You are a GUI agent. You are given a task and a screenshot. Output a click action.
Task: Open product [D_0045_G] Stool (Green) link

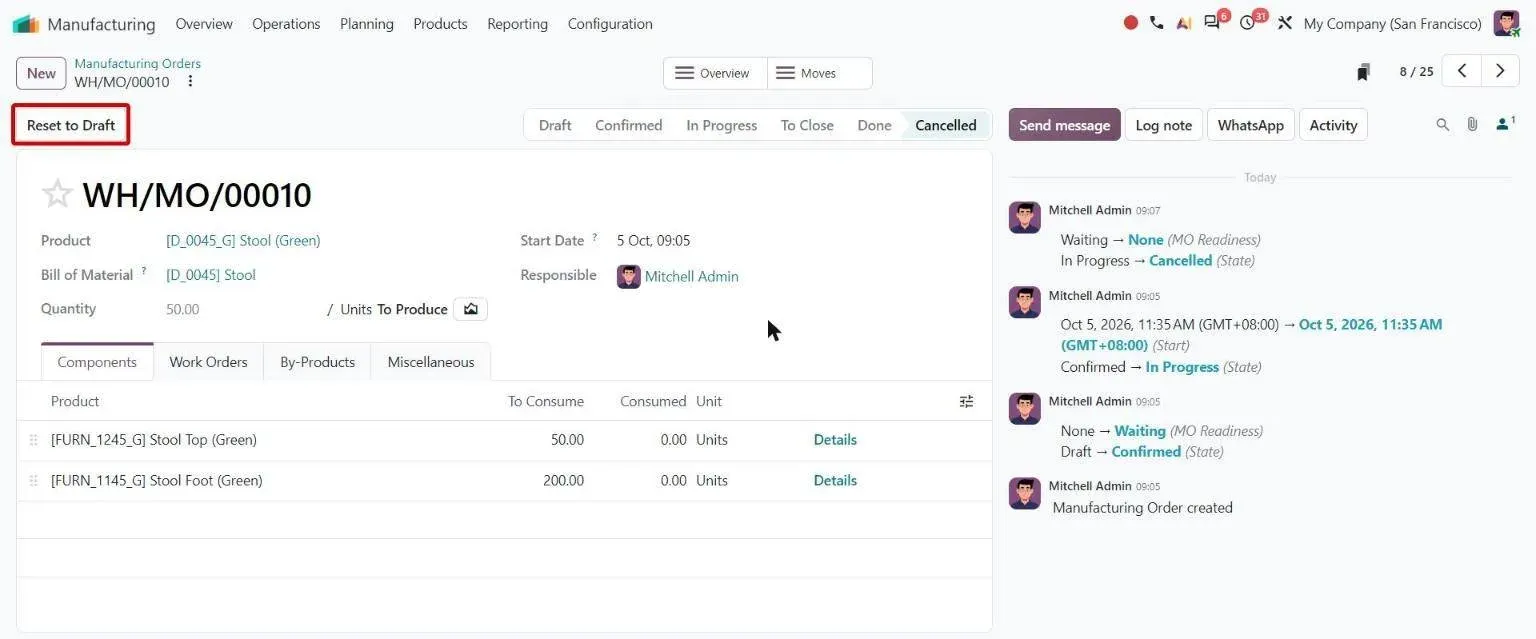coord(243,241)
